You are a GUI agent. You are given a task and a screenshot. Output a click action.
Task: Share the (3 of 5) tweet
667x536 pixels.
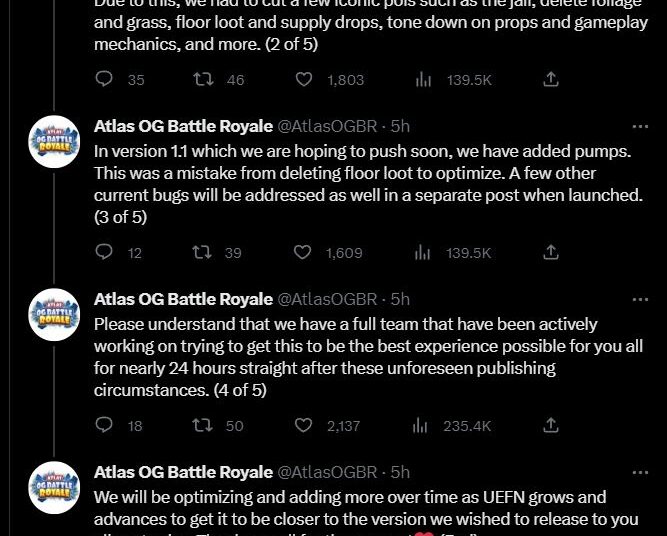click(550, 253)
